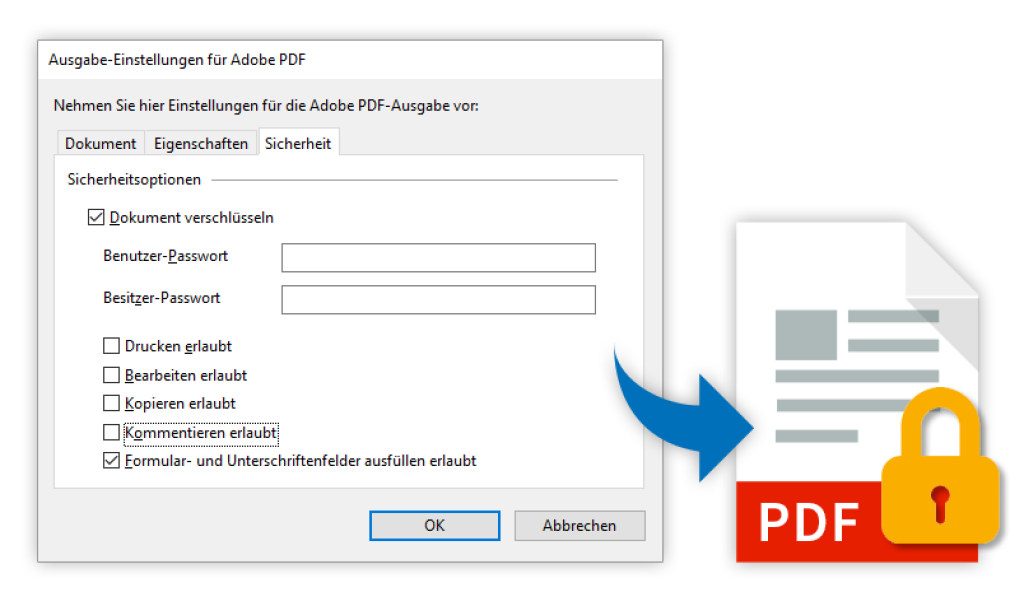Click the red PDF label on document
This screenshot has width=1024, height=592.
tap(808, 522)
